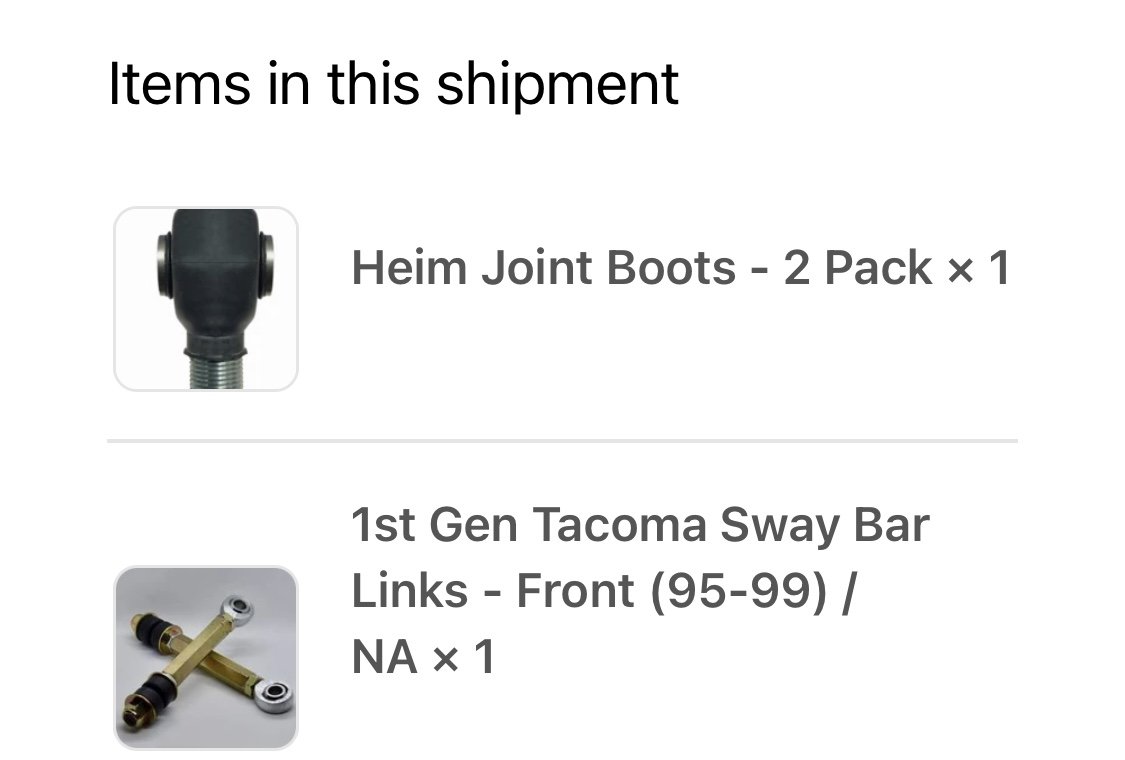Click the × 1 quantity after 2 Pack
1125x760 pixels.
tap(979, 268)
